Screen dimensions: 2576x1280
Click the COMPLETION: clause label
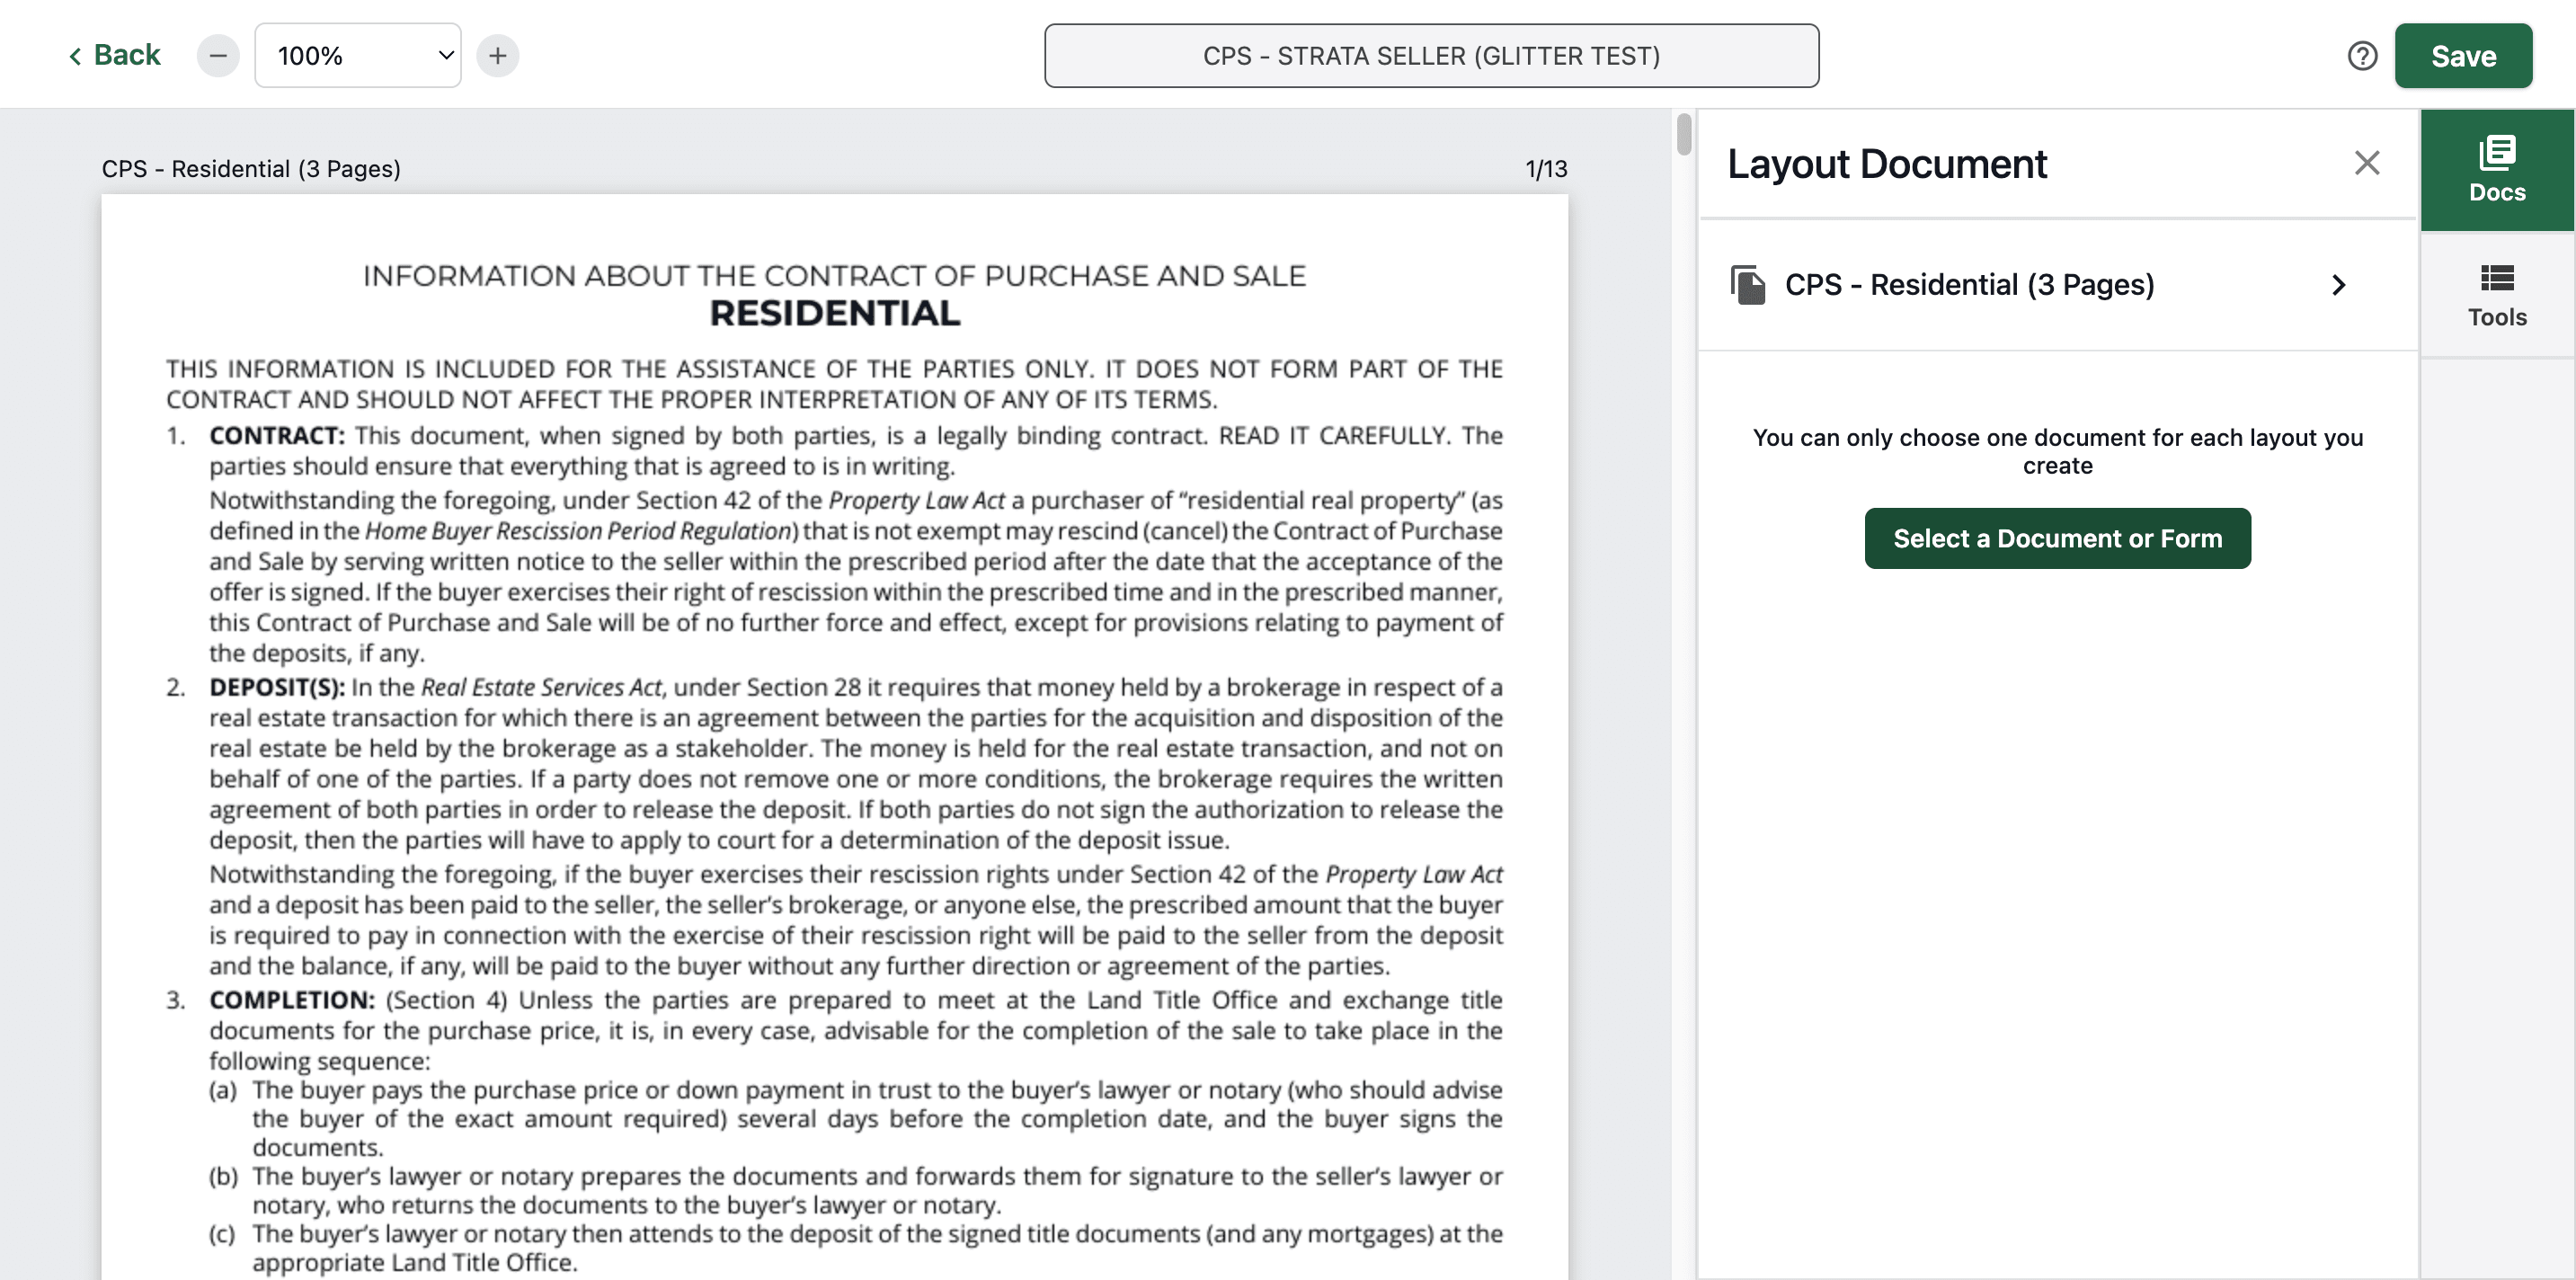pyautogui.click(x=292, y=1000)
